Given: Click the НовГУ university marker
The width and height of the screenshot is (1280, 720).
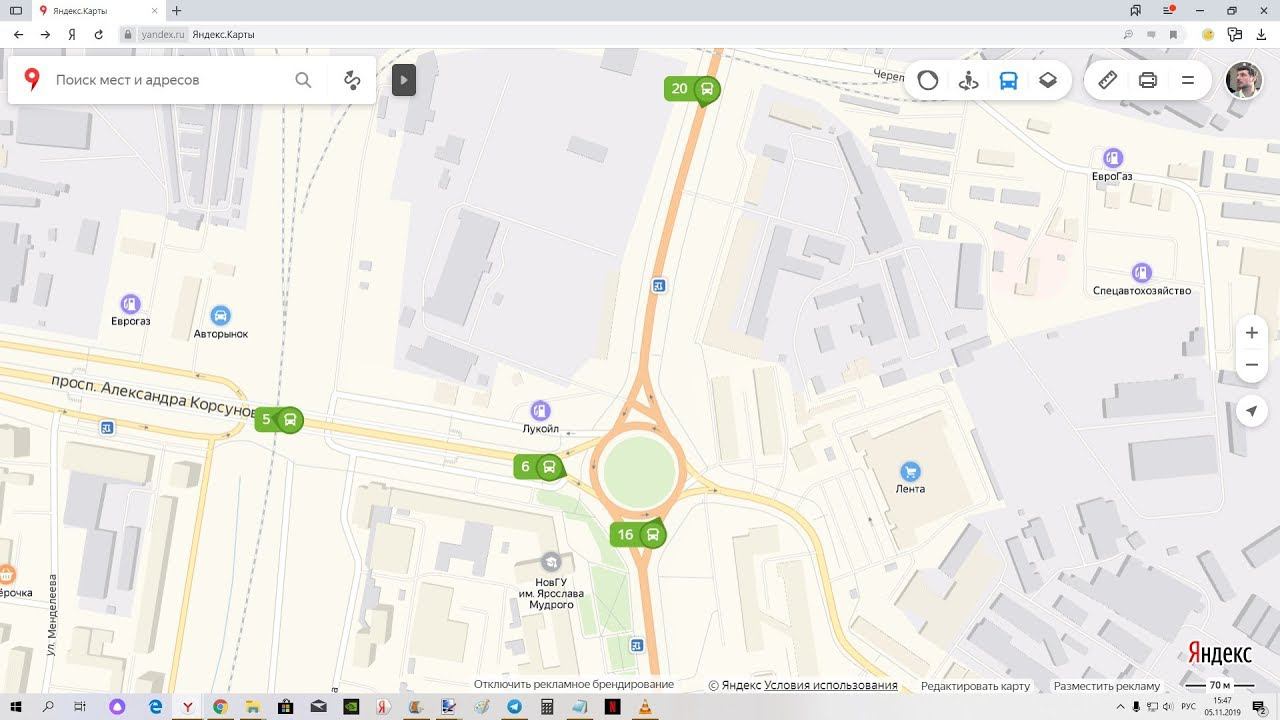Looking at the screenshot, I should point(550,562).
